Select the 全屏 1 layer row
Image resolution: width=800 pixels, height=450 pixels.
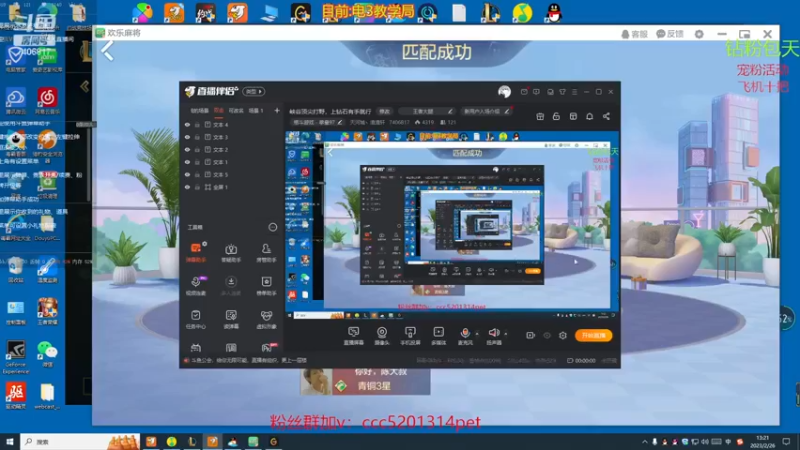click(232, 187)
